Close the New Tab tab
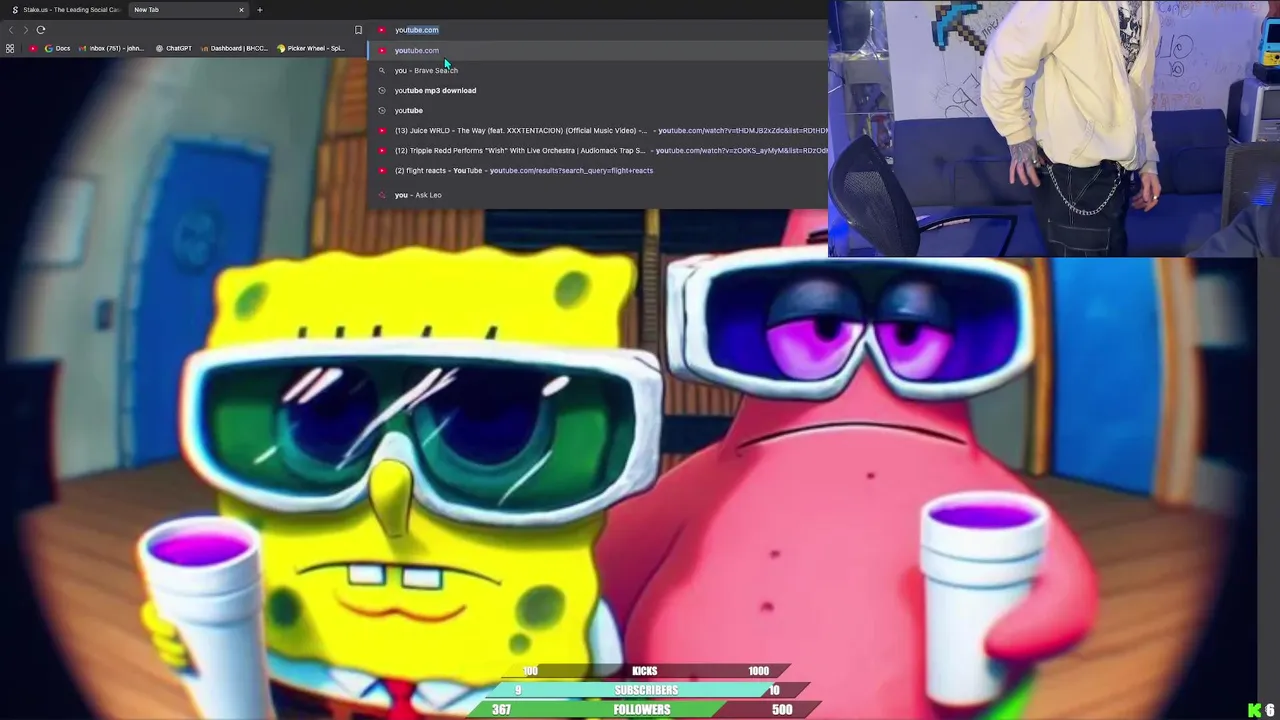Screen dimensions: 1280x720 (x=241, y=10)
